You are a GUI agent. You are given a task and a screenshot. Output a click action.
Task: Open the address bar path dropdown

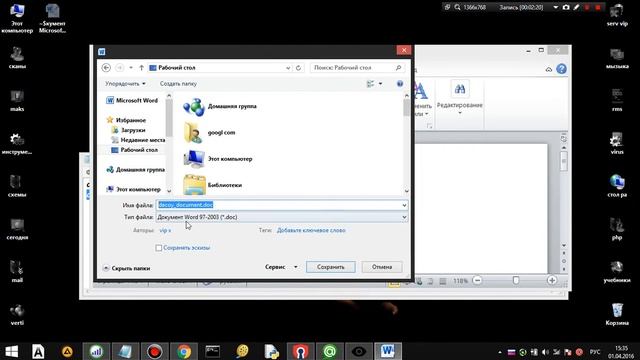288,68
